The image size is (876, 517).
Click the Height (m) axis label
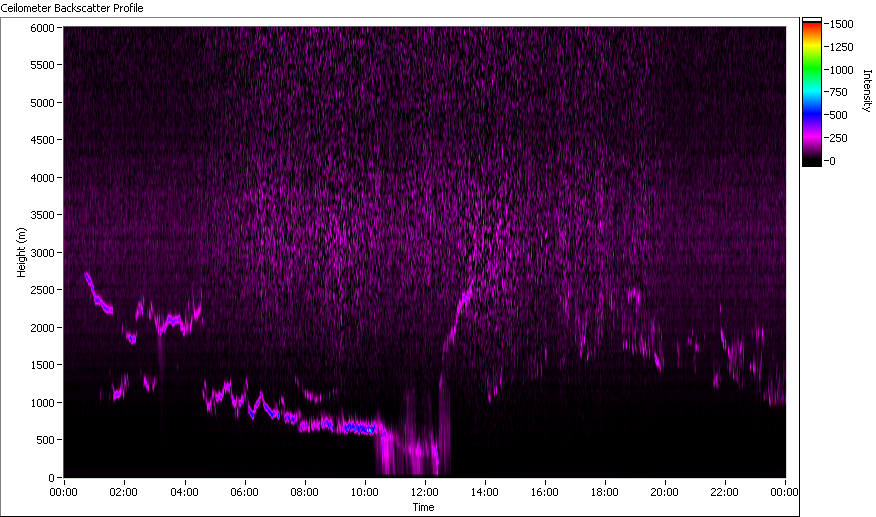click(21, 252)
